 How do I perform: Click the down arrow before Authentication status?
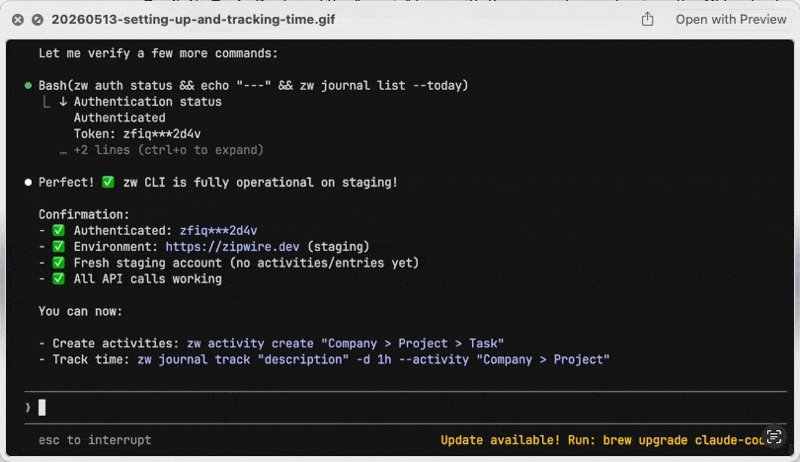coord(63,101)
